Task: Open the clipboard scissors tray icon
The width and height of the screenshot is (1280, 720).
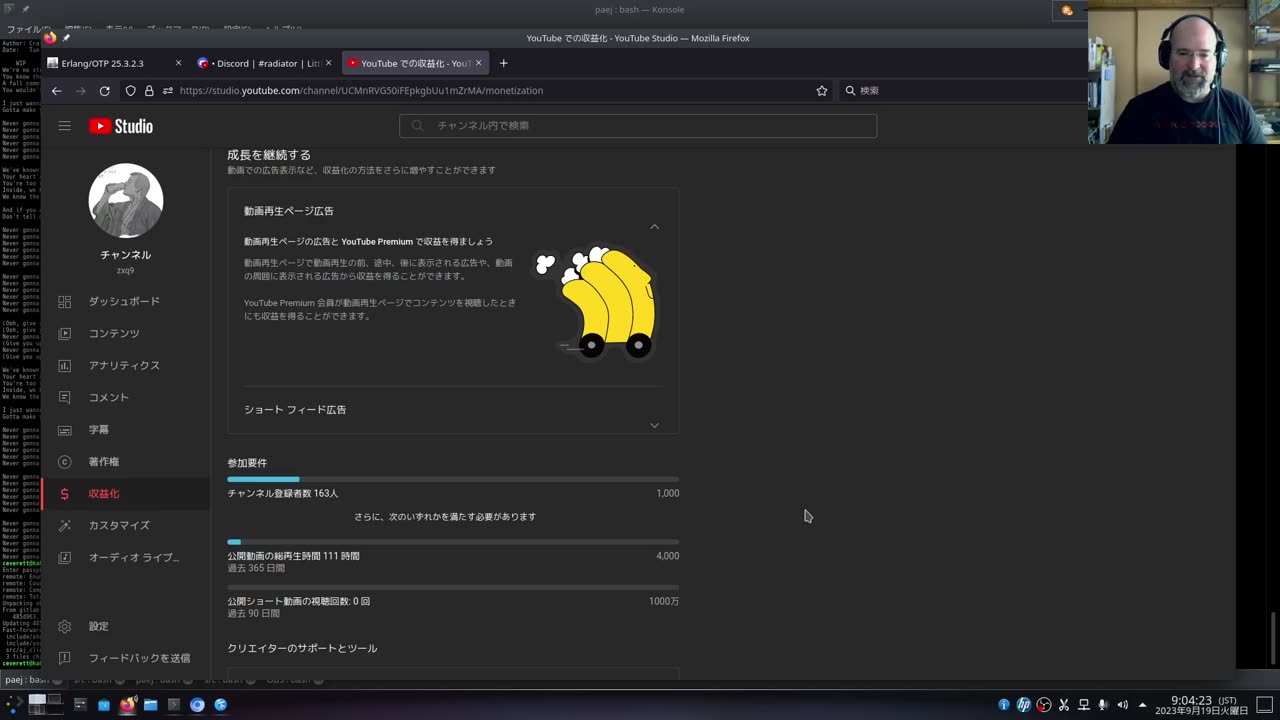Action: tap(1064, 704)
